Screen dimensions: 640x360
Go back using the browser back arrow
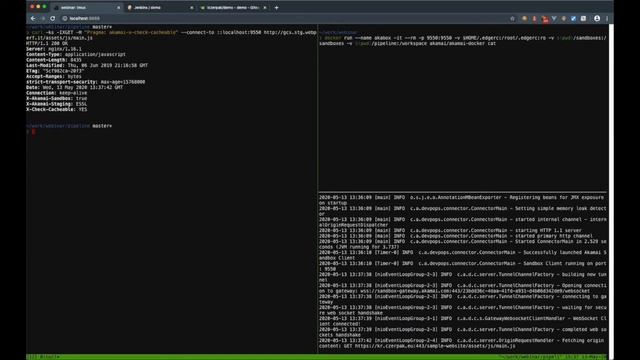pos(33,18)
